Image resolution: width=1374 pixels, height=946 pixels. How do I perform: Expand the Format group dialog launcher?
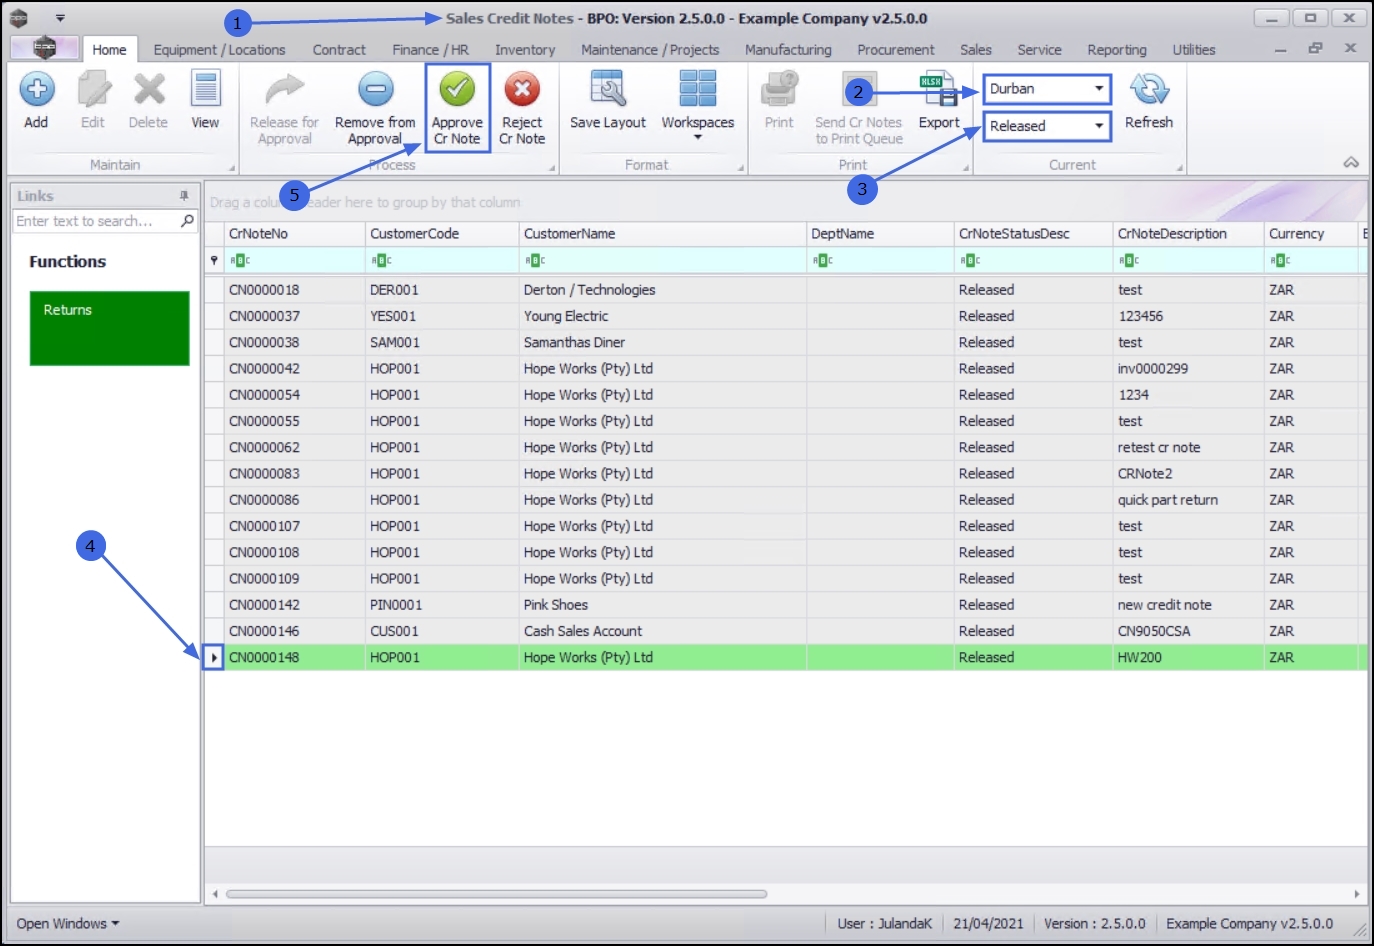pos(741,168)
